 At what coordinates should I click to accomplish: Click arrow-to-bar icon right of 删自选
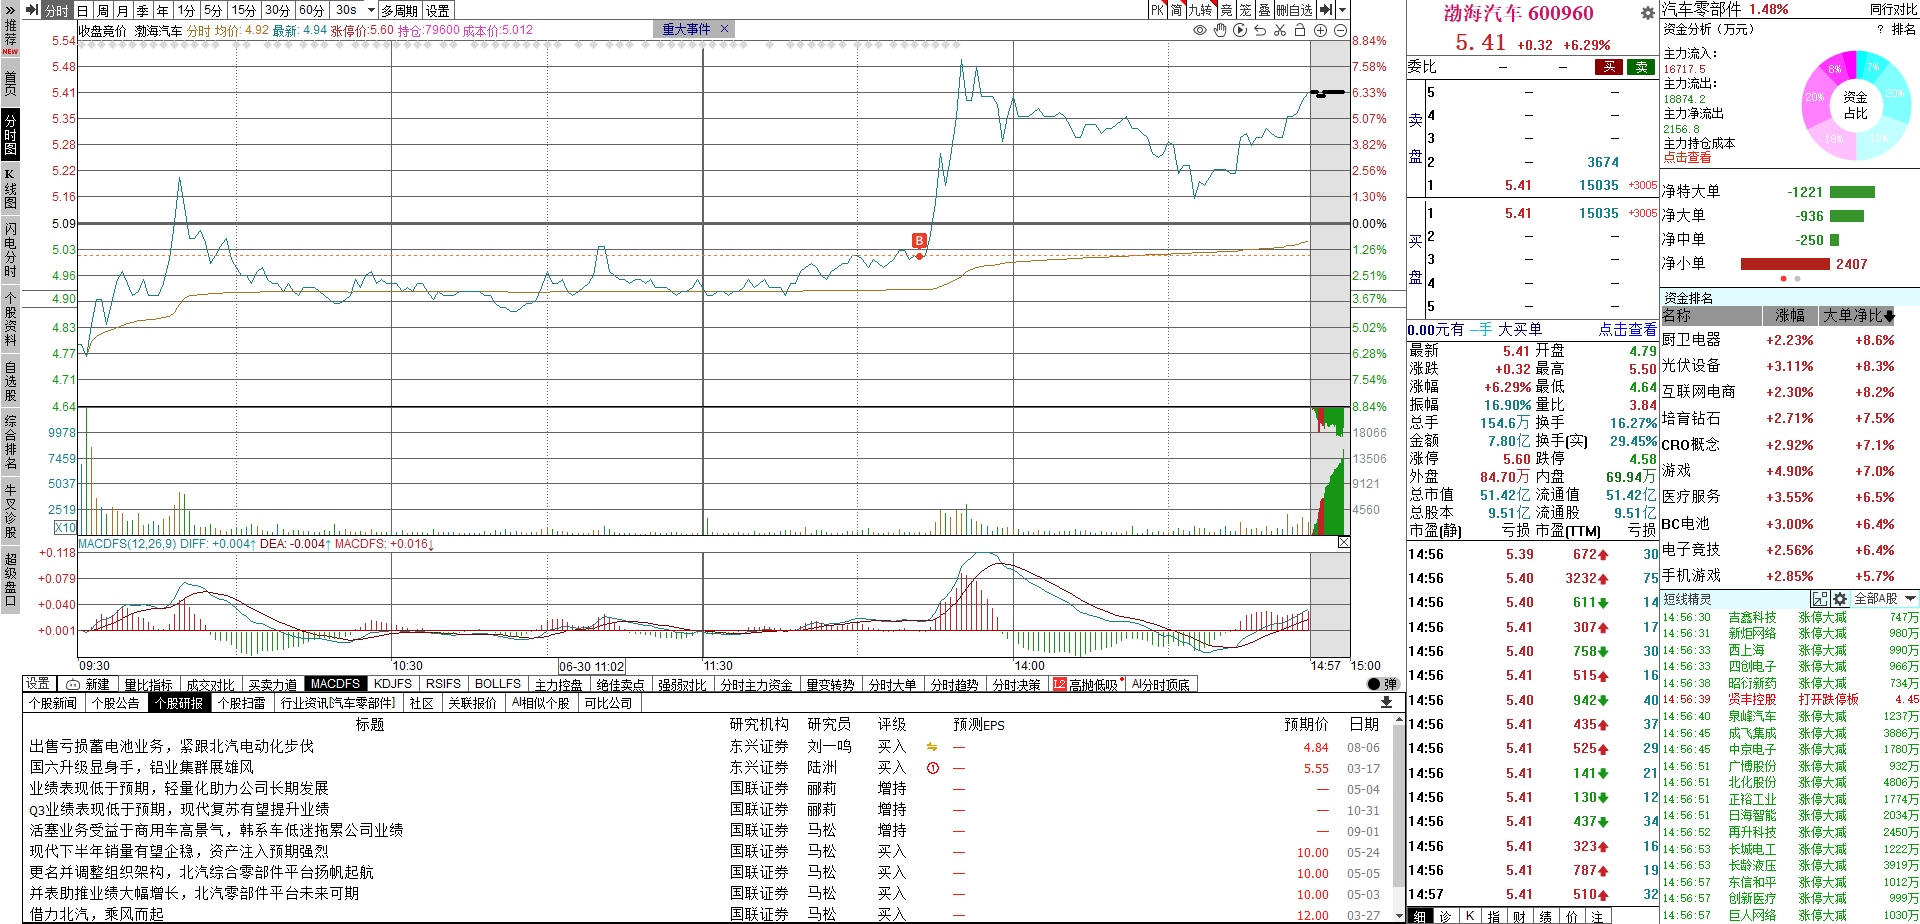1326,10
